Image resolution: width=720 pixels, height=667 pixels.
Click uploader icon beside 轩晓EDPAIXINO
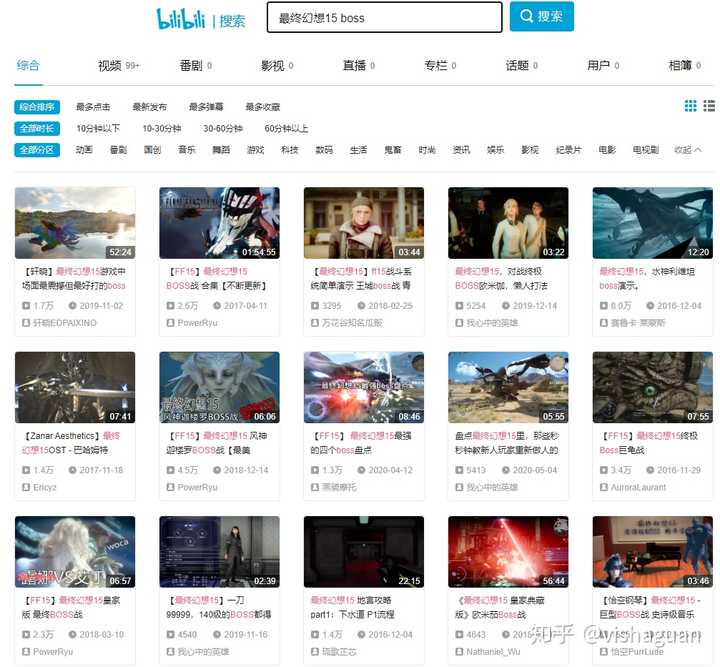(26, 323)
